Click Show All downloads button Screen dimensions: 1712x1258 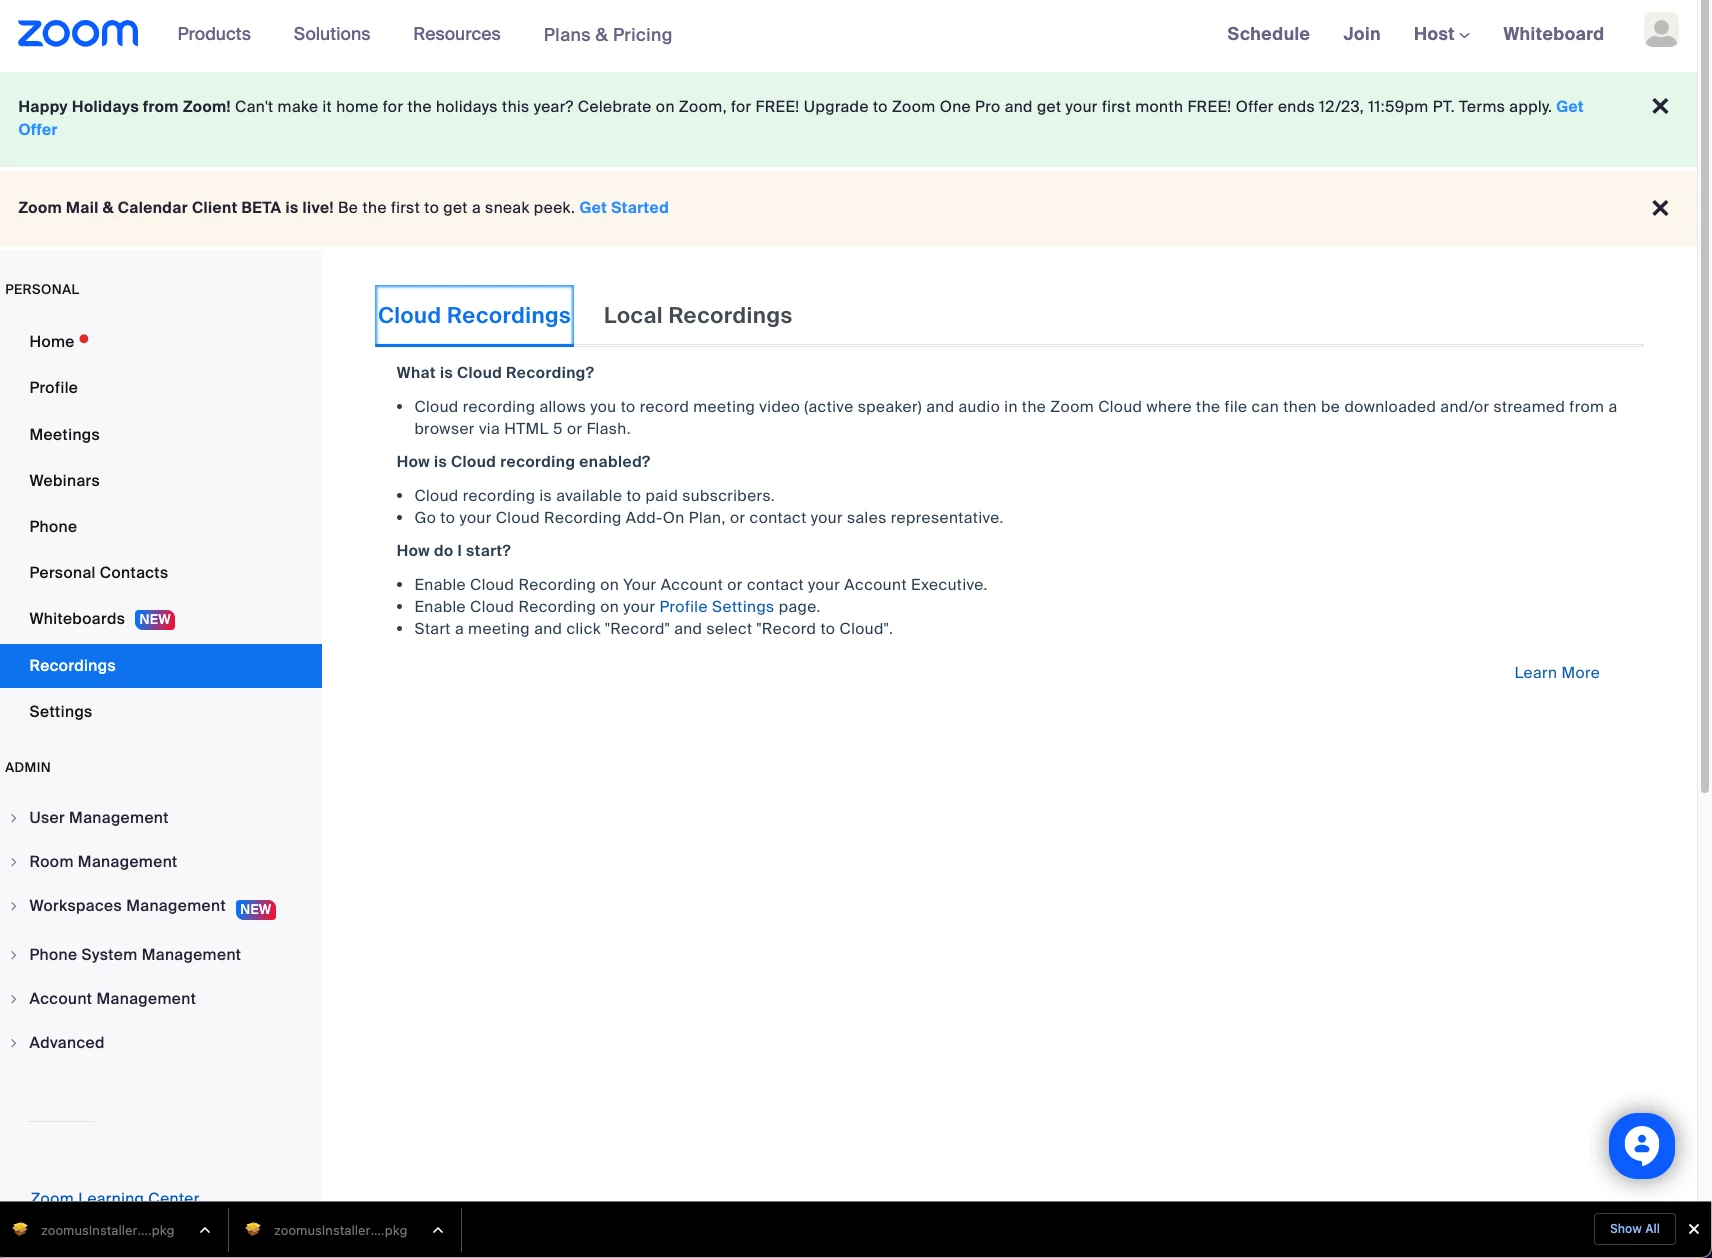pos(1634,1229)
